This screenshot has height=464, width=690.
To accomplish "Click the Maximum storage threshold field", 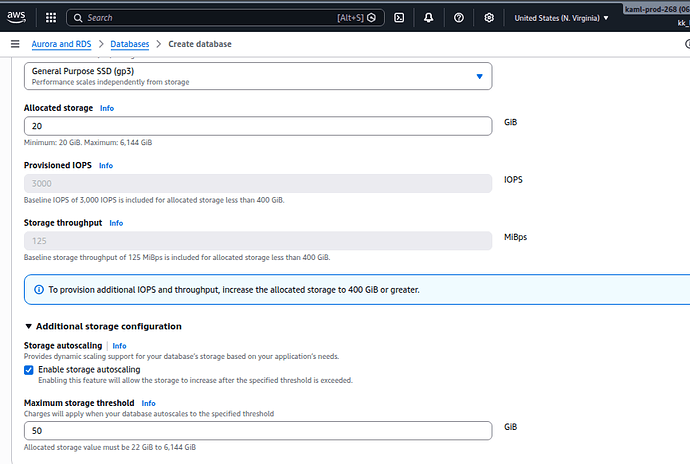I will click(x=257, y=430).
